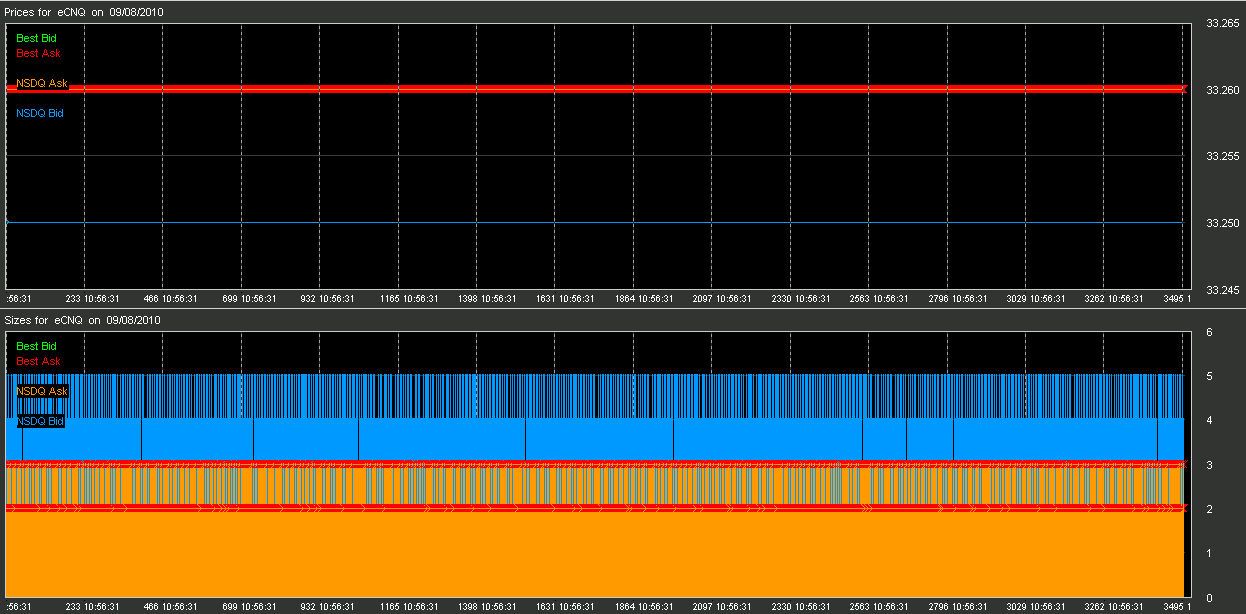This screenshot has height=614, width=1246.
Task: Click size value 5 on Sizes axis
Action: 1209,376
